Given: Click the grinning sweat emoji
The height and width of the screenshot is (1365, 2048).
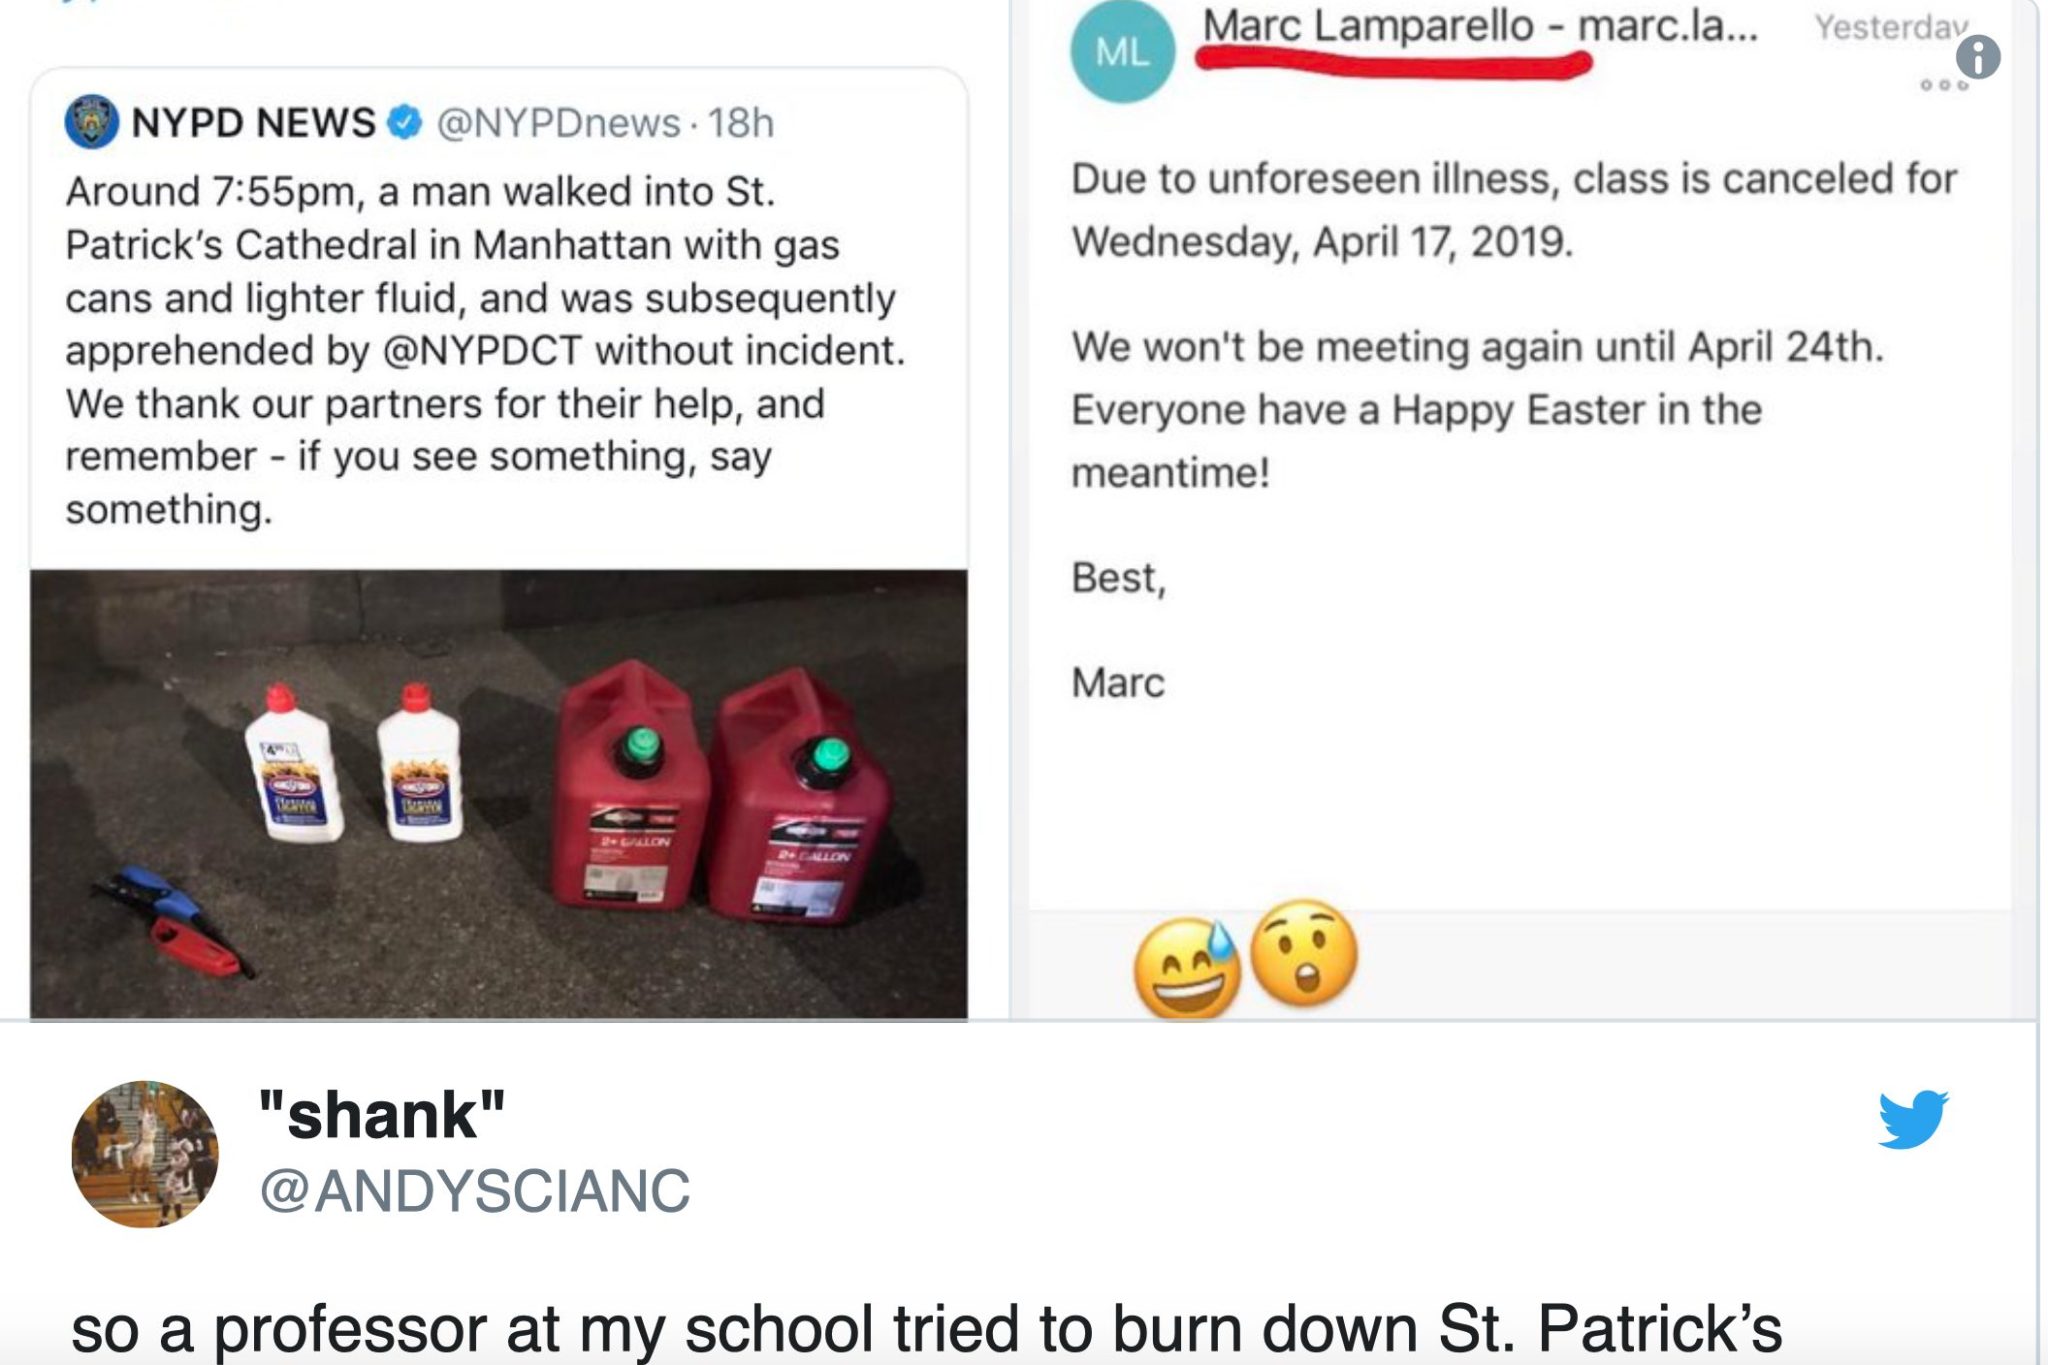Looking at the screenshot, I should point(1187,967).
